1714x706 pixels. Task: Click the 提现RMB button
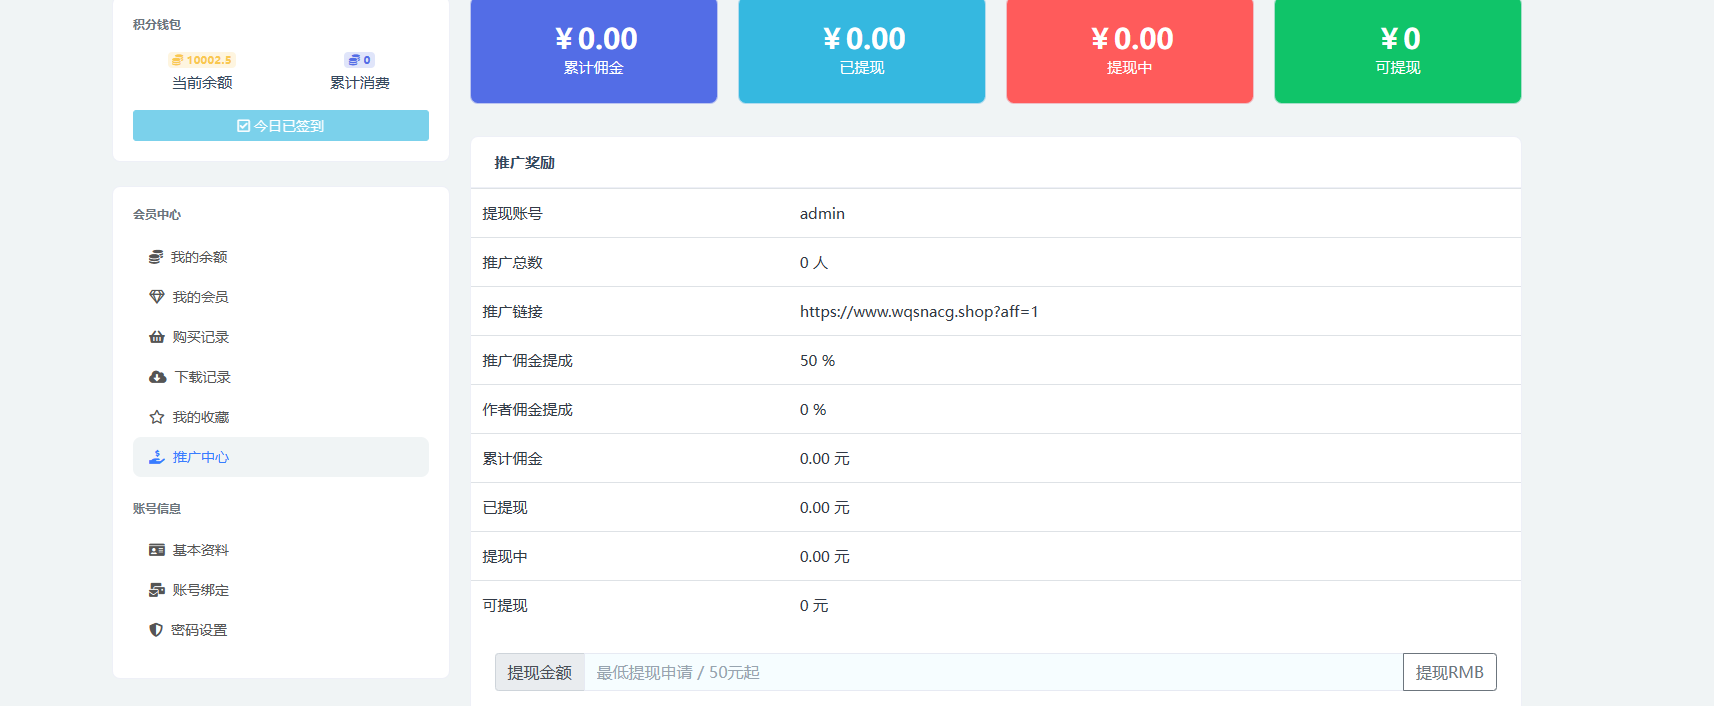1449,672
